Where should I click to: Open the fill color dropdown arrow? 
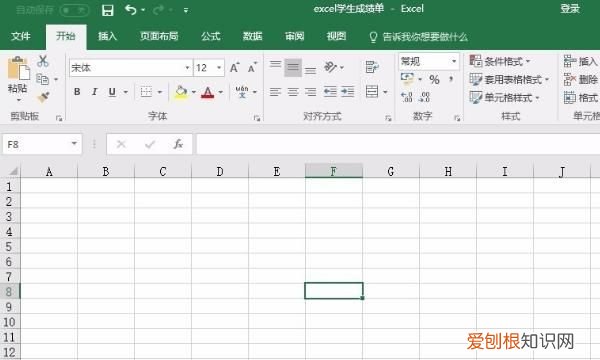(x=194, y=92)
